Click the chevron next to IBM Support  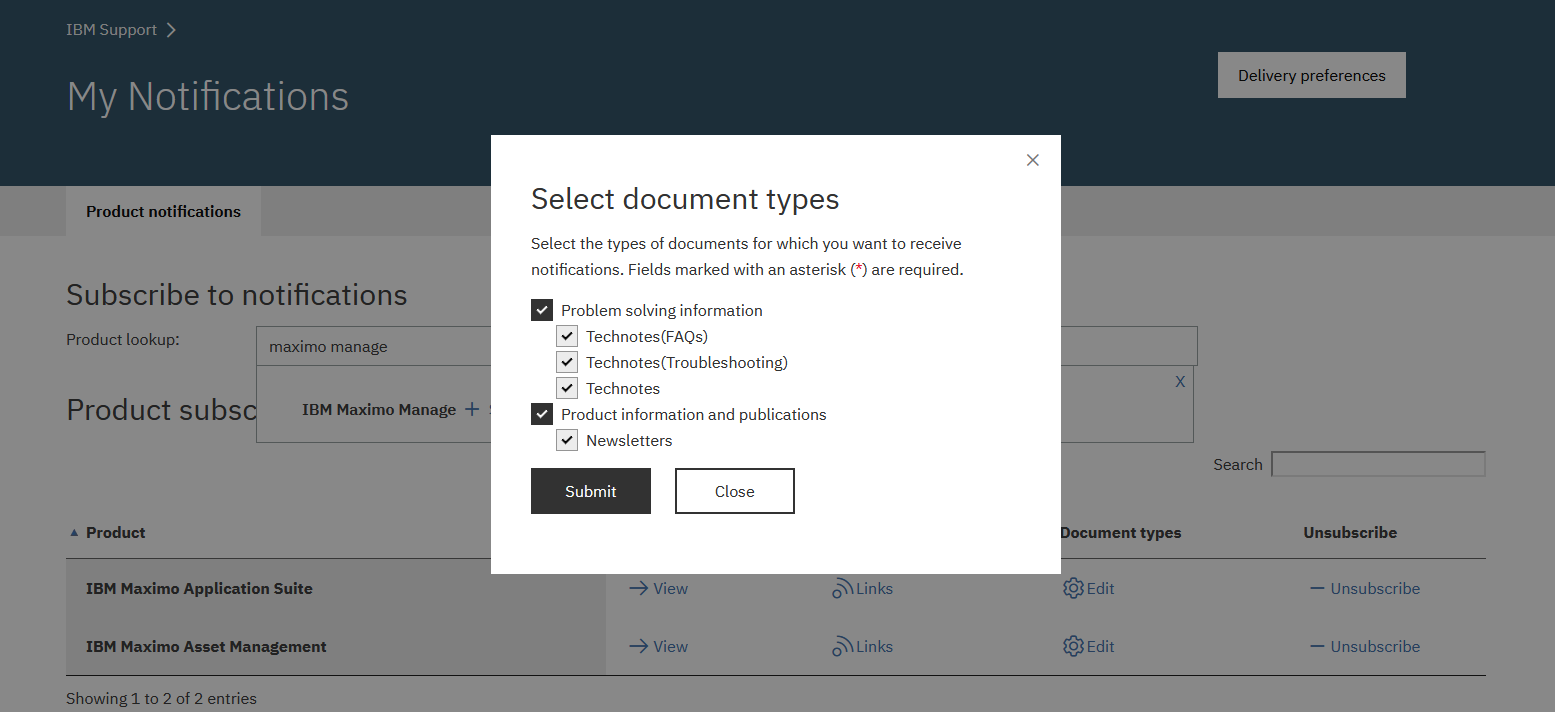(171, 30)
